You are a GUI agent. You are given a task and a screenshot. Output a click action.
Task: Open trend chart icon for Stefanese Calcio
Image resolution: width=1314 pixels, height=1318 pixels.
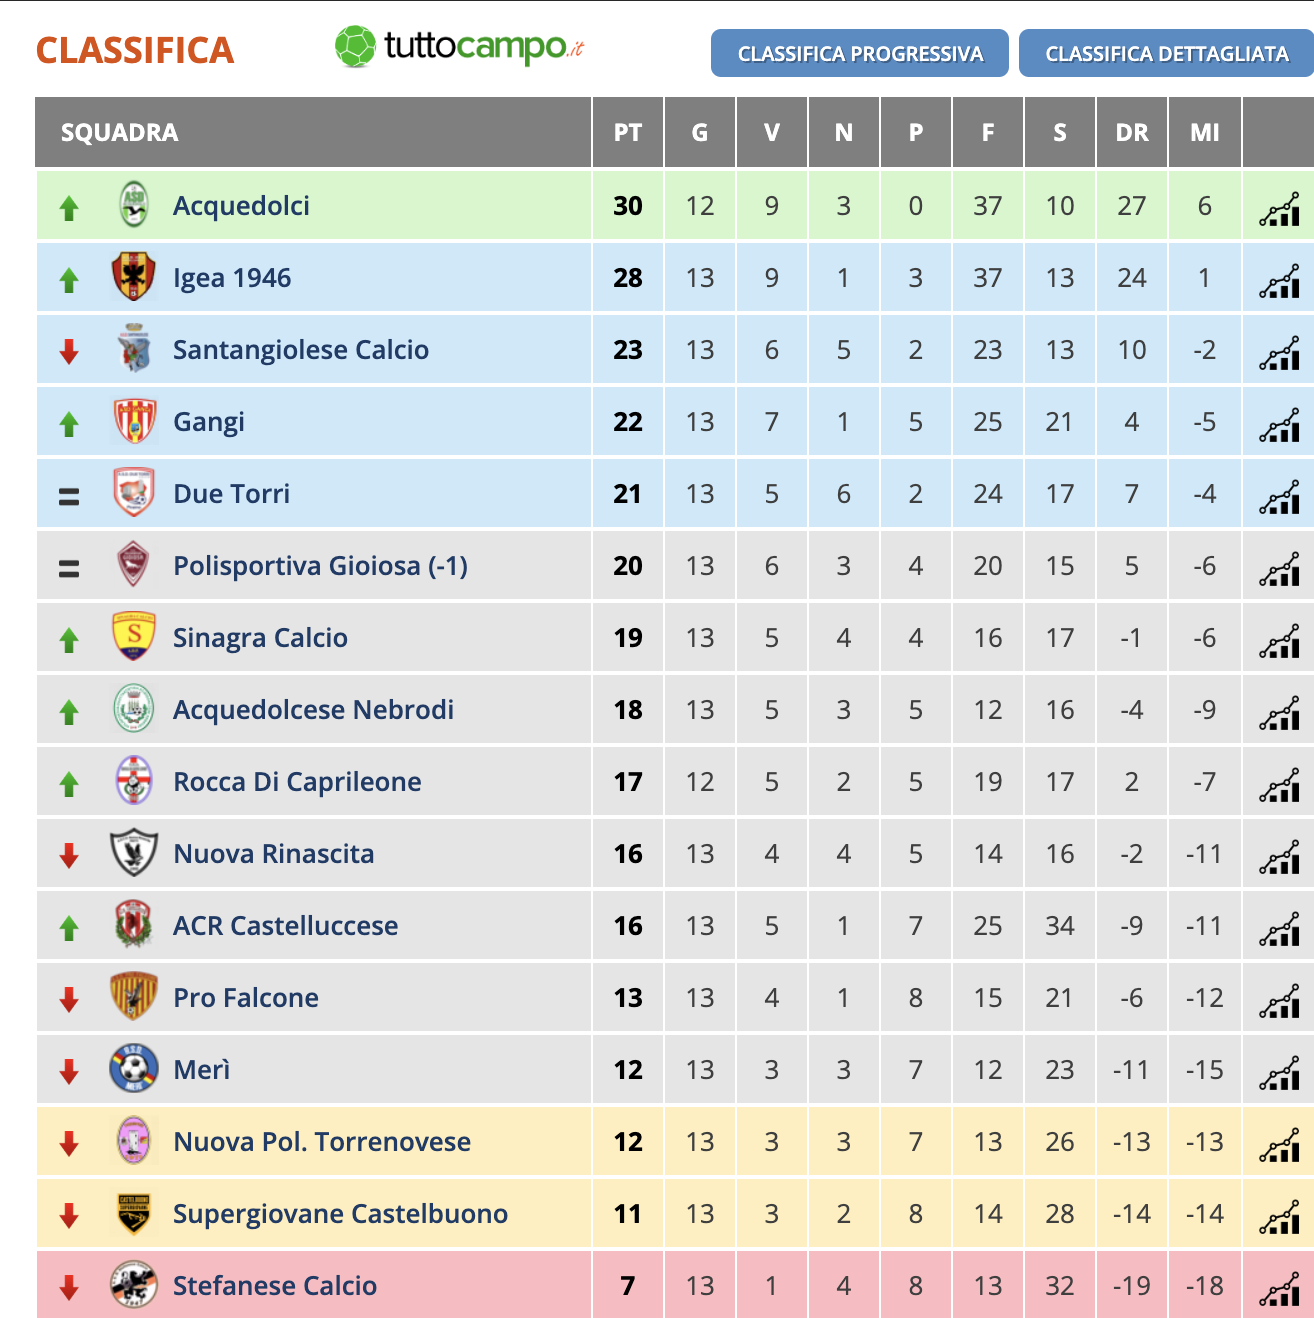point(1279,1289)
